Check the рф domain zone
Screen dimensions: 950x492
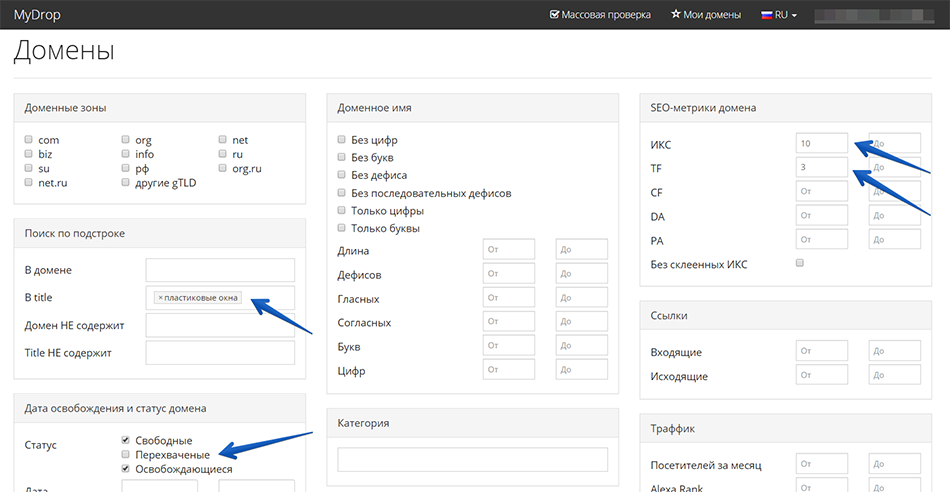pyautogui.click(x=125, y=168)
